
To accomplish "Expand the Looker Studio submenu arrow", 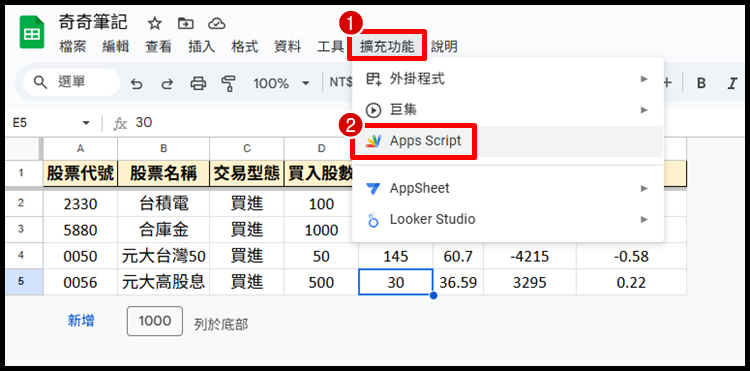I will (x=644, y=219).
